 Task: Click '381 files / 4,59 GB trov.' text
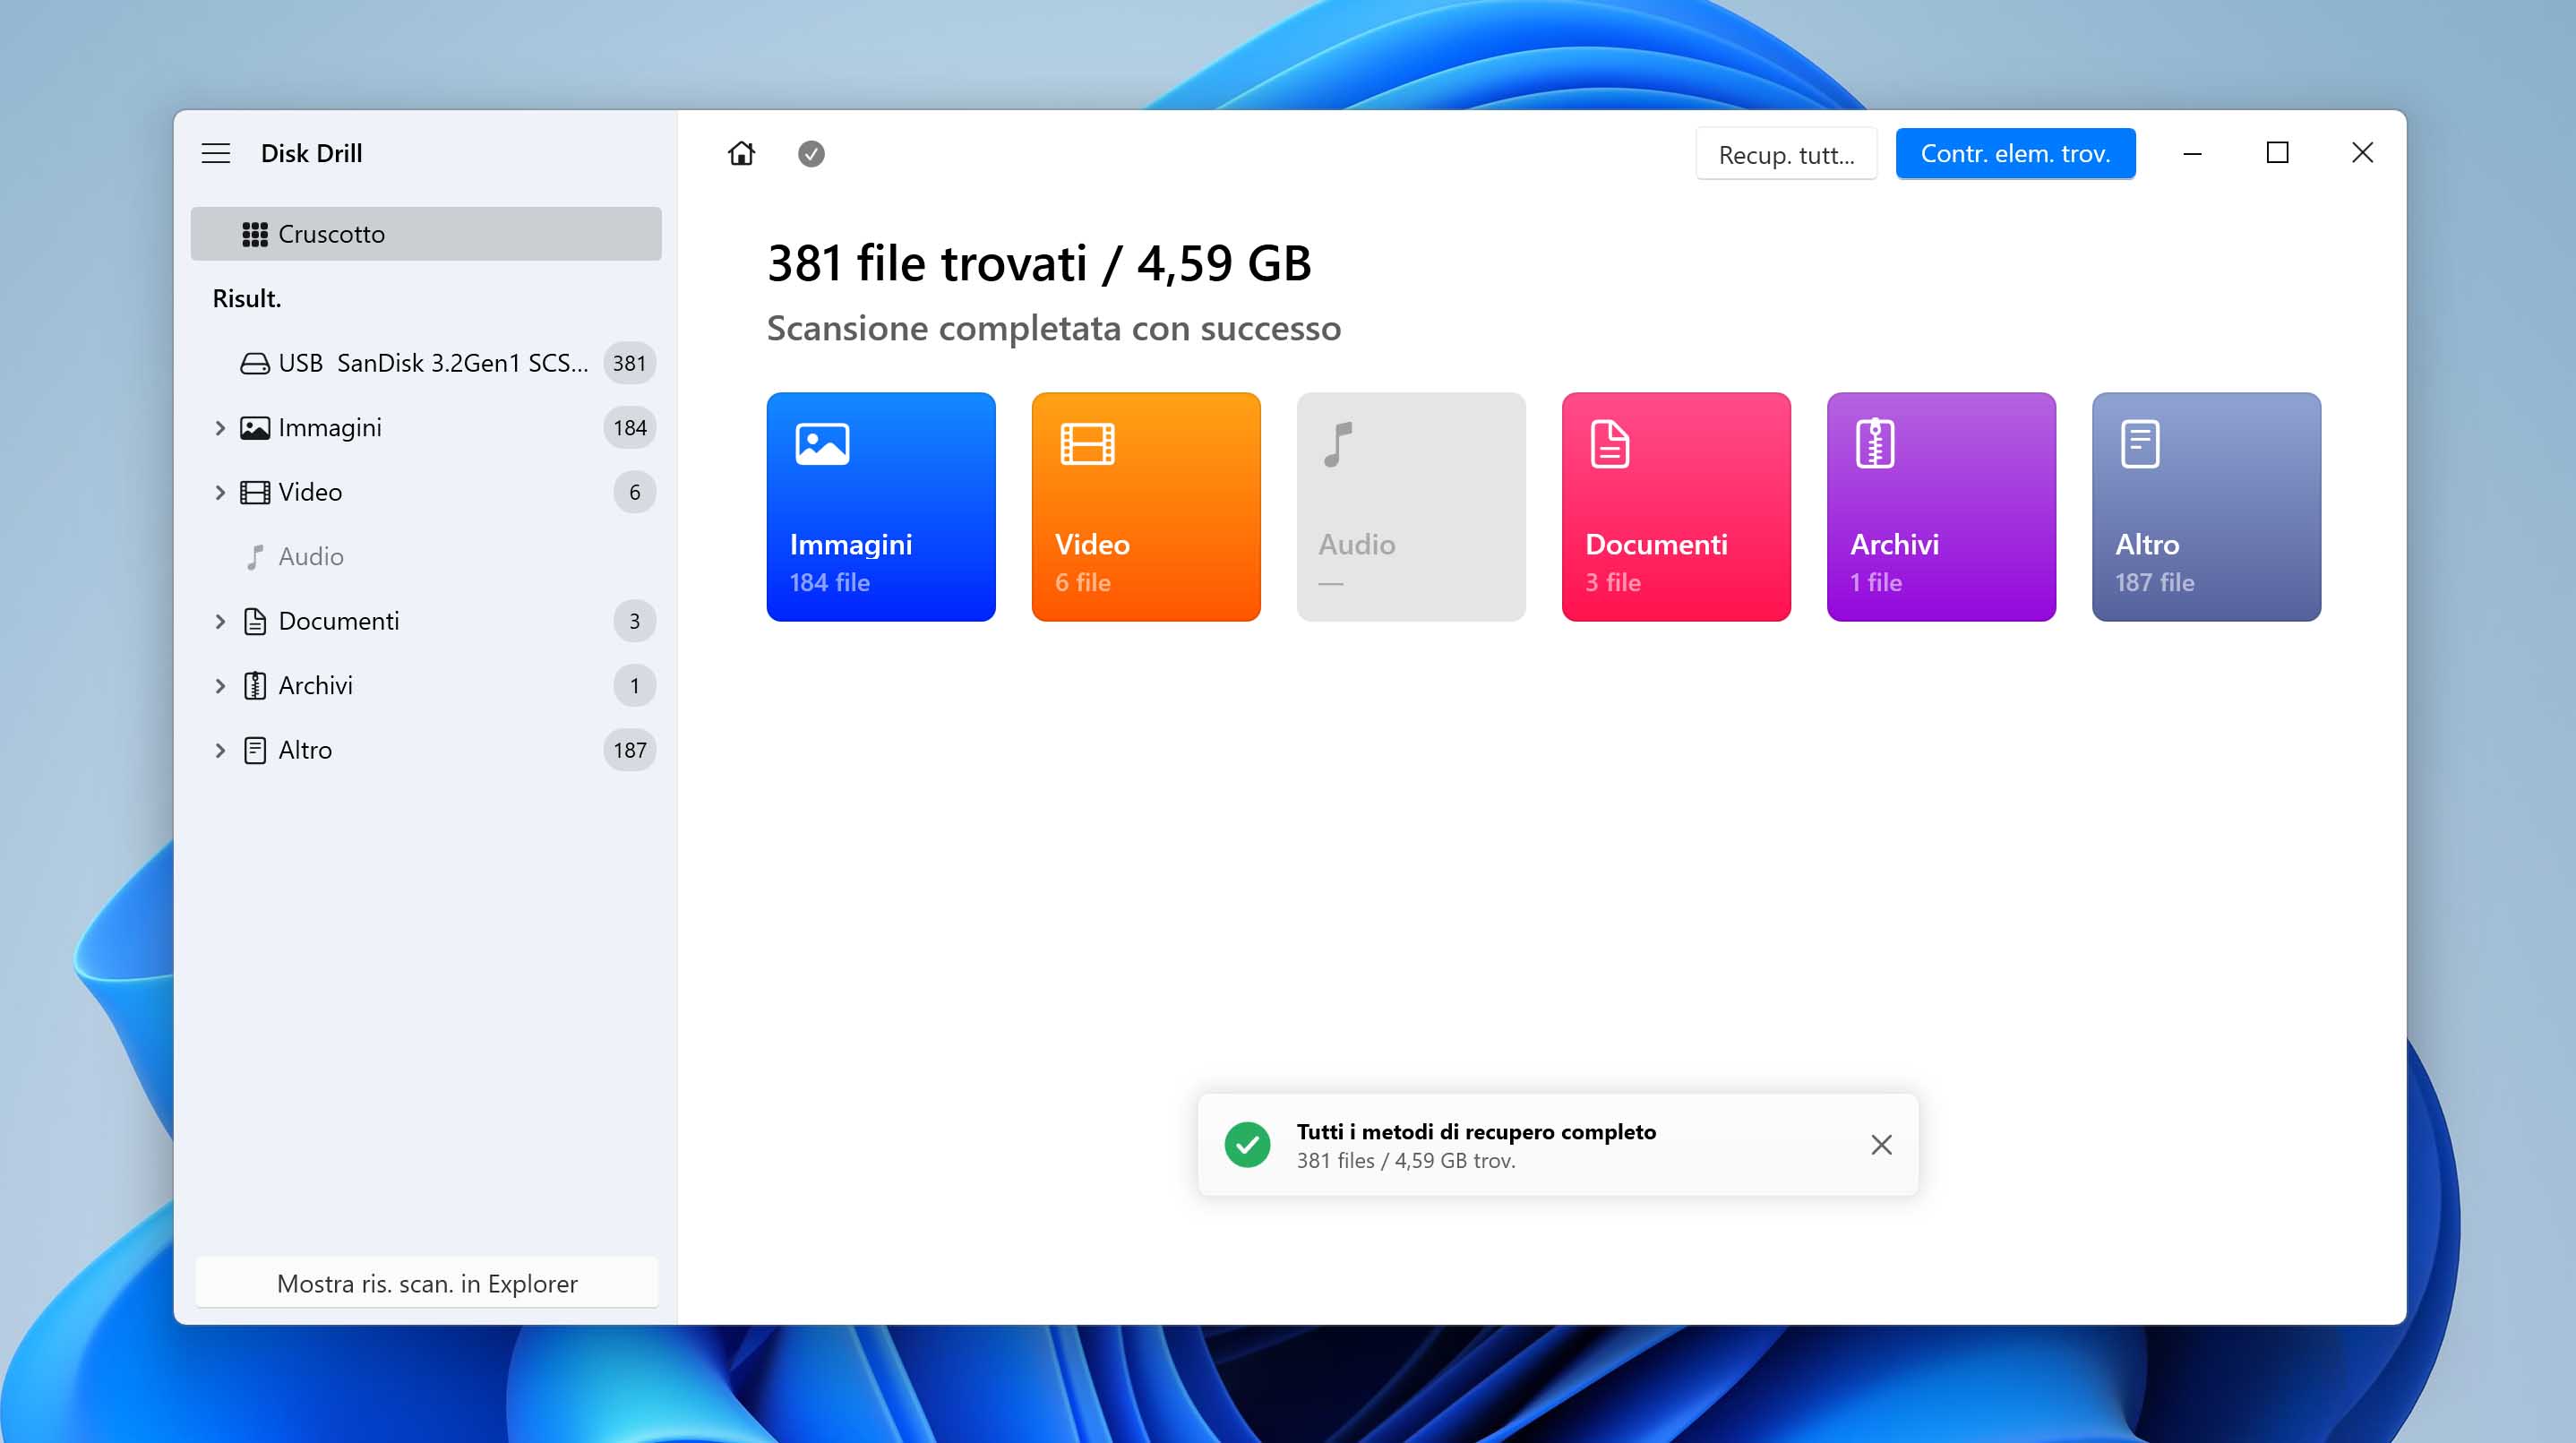point(1406,1161)
